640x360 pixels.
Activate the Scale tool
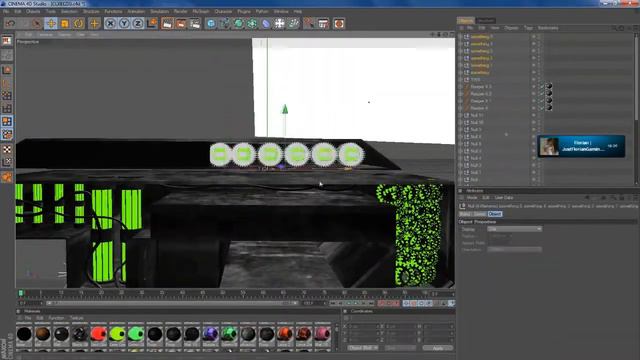(65, 24)
